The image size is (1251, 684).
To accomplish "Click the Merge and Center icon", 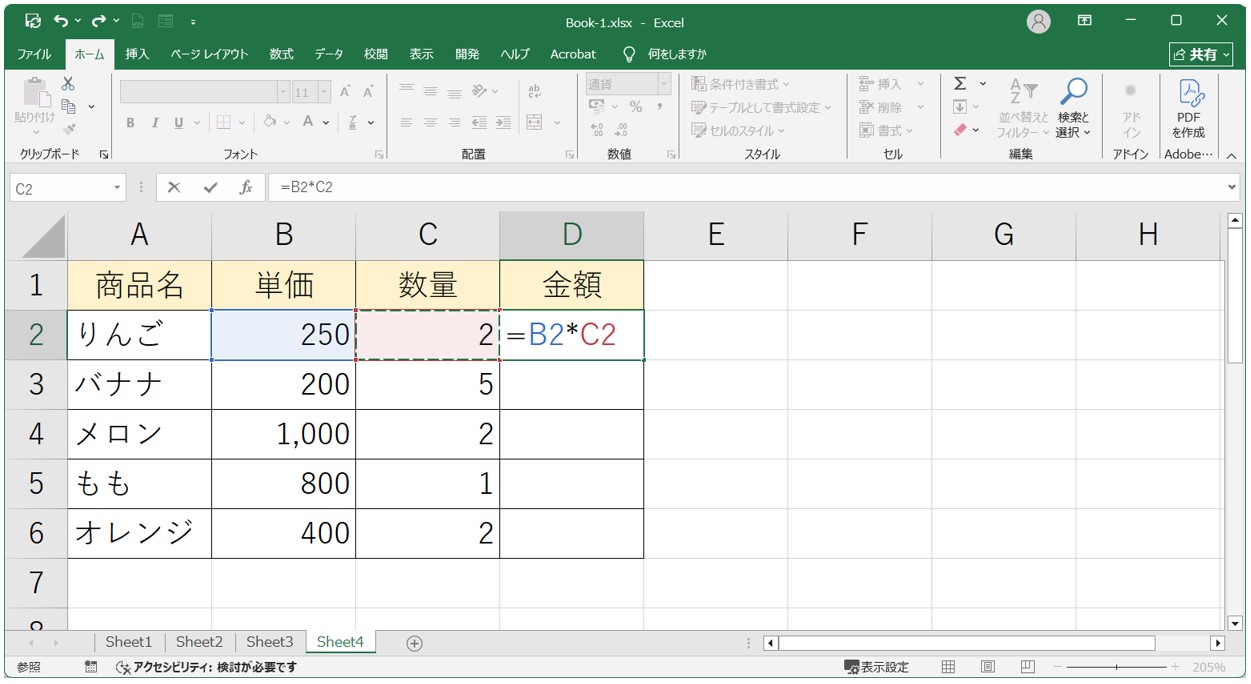I will point(534,123).
